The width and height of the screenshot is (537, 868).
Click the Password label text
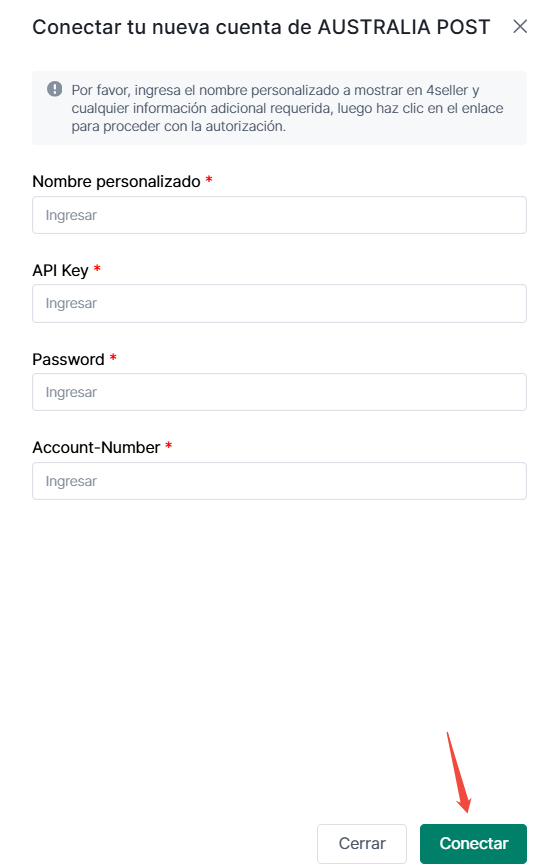(x=68, y=359)
